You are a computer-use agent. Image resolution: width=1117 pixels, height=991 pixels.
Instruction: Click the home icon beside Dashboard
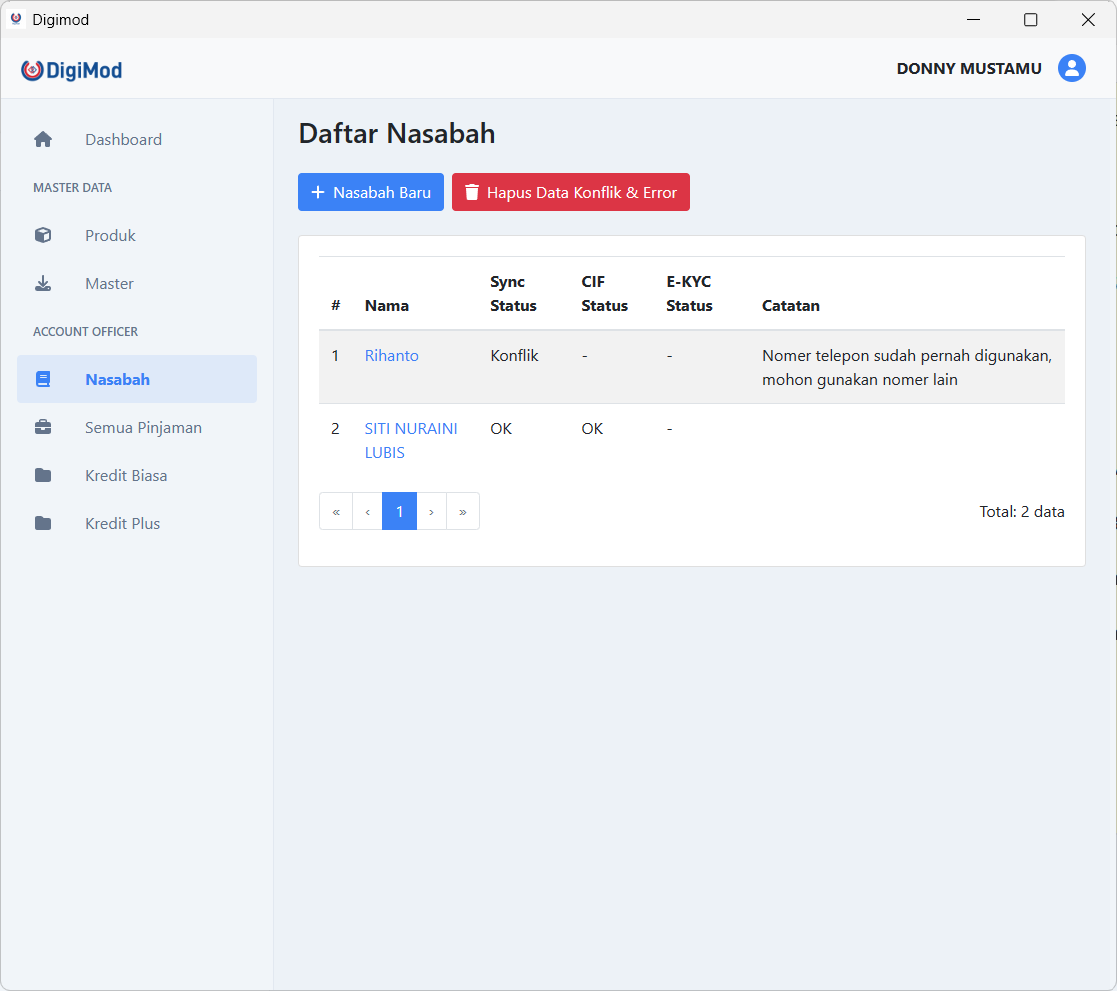coord(43,140)
